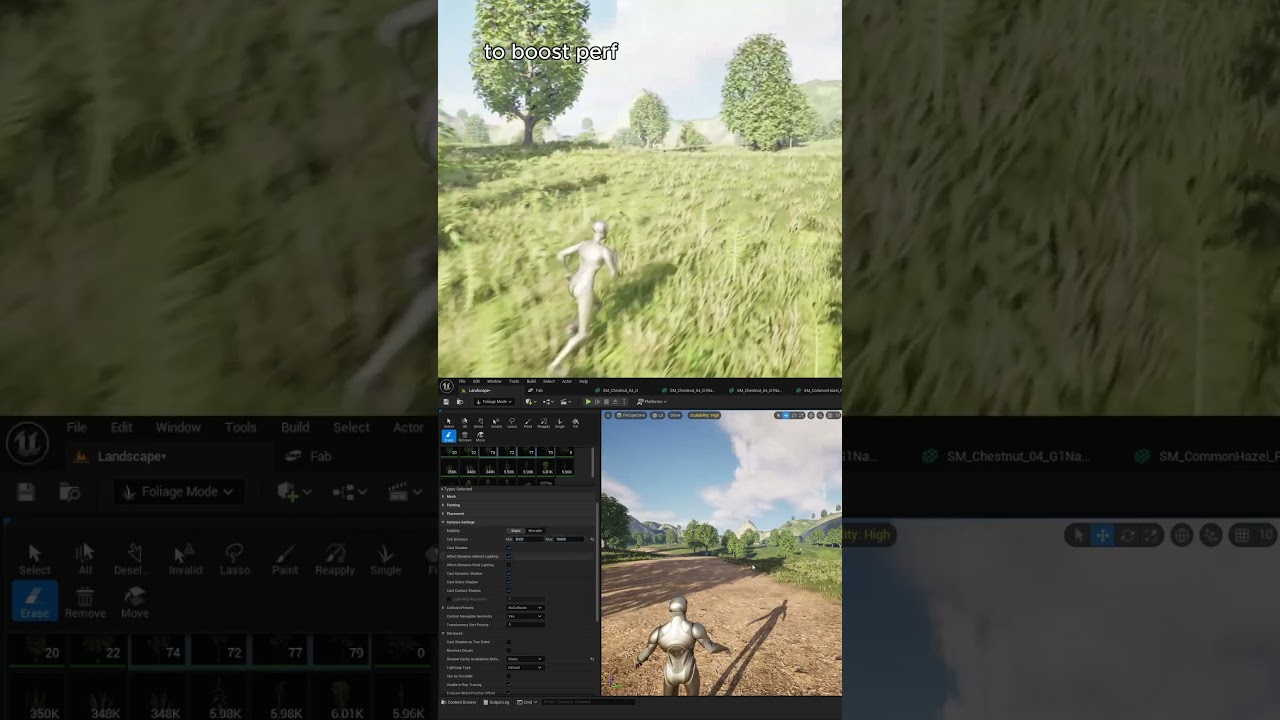Switch to the Fab tab

(535, 390)
